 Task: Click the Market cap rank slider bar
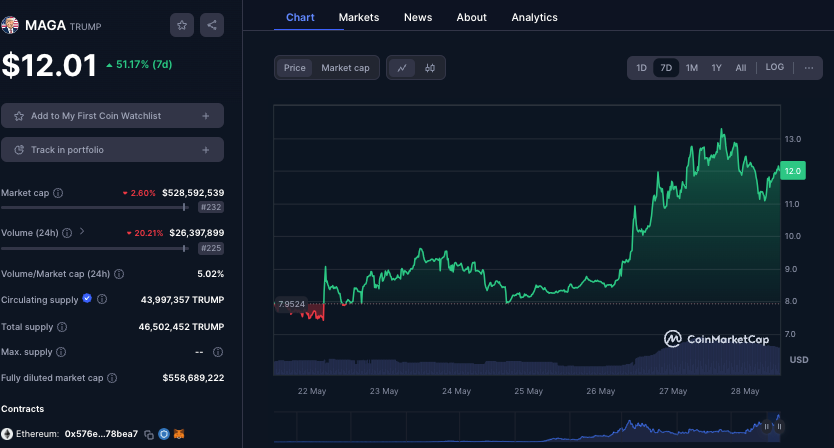pyautogui.click(x=95, y=207)
